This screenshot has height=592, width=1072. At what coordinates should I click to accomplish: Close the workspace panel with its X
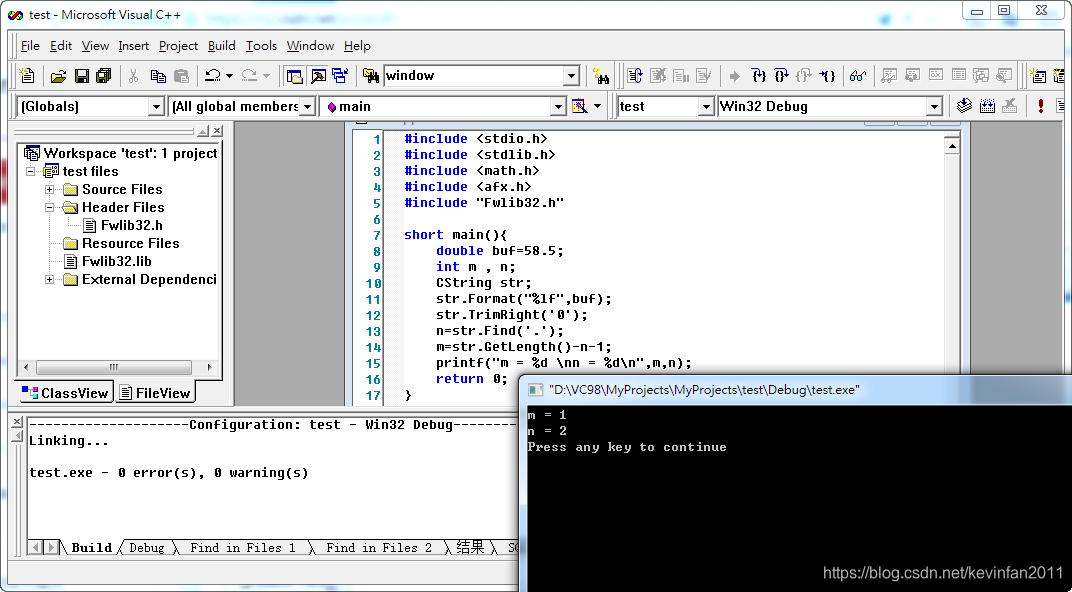tap(217, 131)
